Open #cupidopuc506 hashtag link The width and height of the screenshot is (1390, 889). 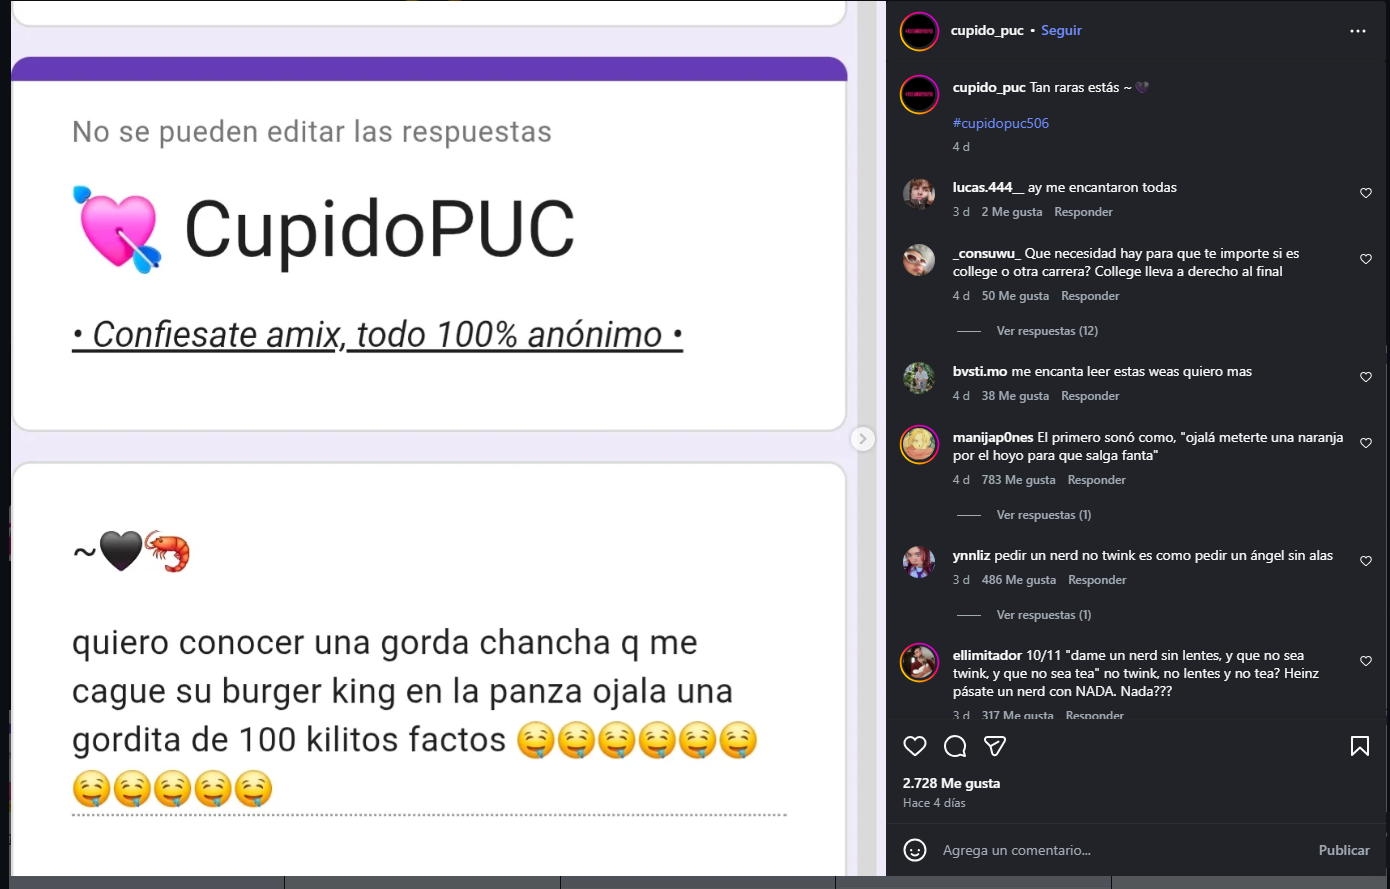(x=1001, y=123)
